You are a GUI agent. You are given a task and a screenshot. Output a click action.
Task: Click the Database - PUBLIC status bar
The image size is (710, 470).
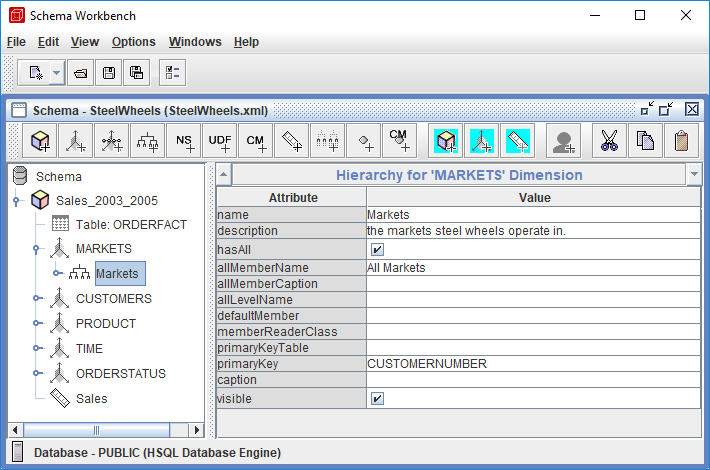click(355, 452)
